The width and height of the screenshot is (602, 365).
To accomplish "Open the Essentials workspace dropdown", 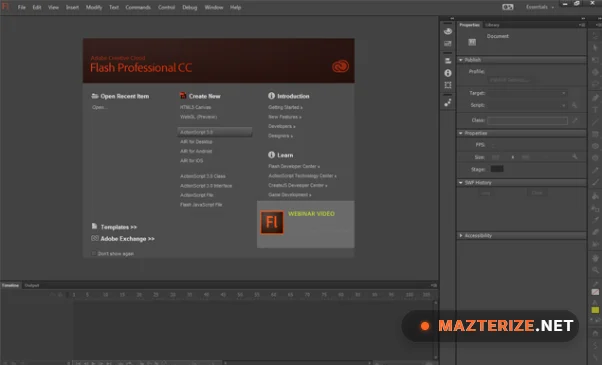I will click(540, 7).
